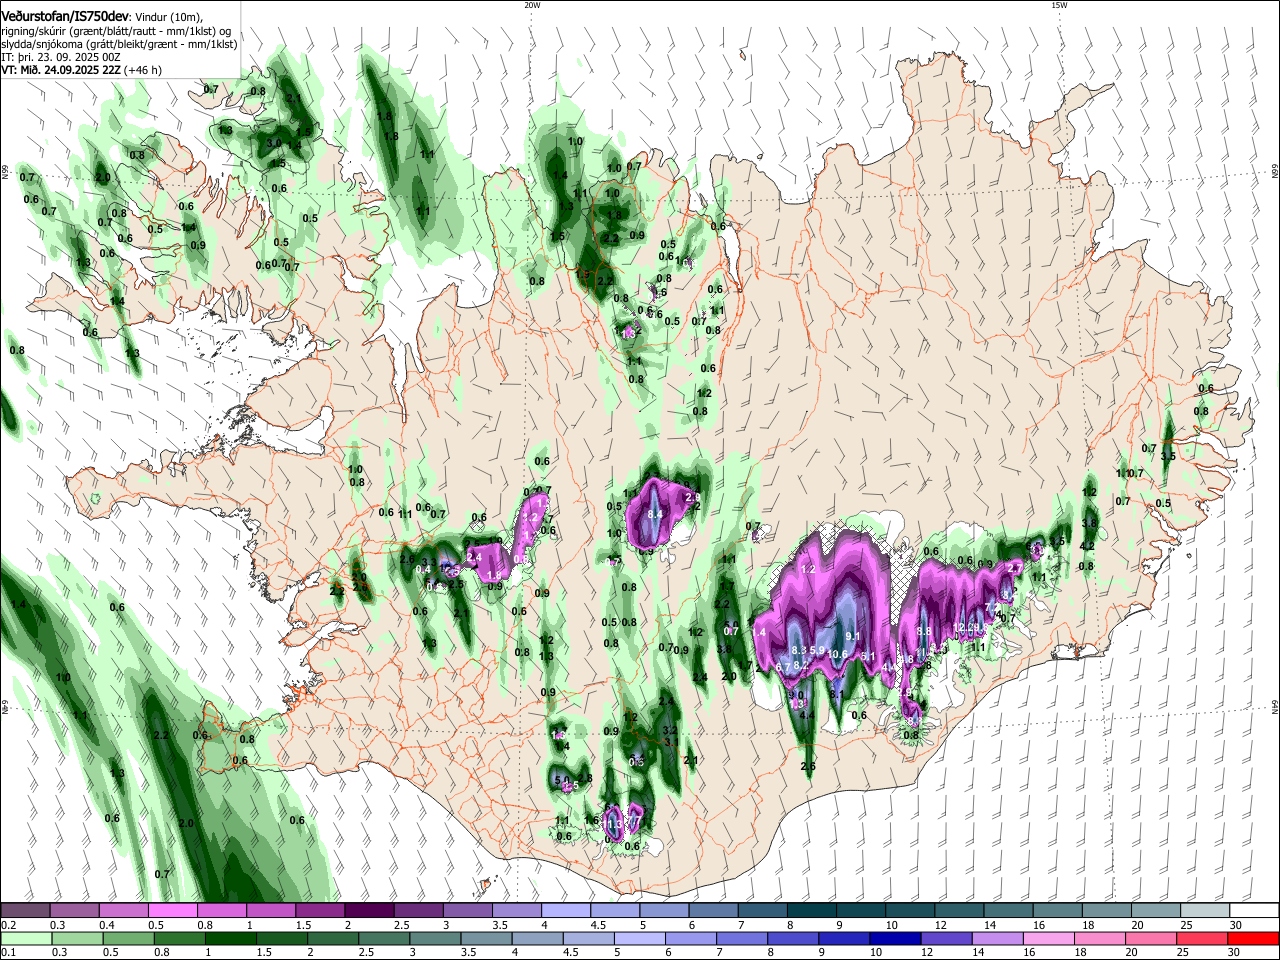Click the 5.0 precipitation value in south Iceland
The height and width of the screenshot is (960, 1280).
(561, 780)
